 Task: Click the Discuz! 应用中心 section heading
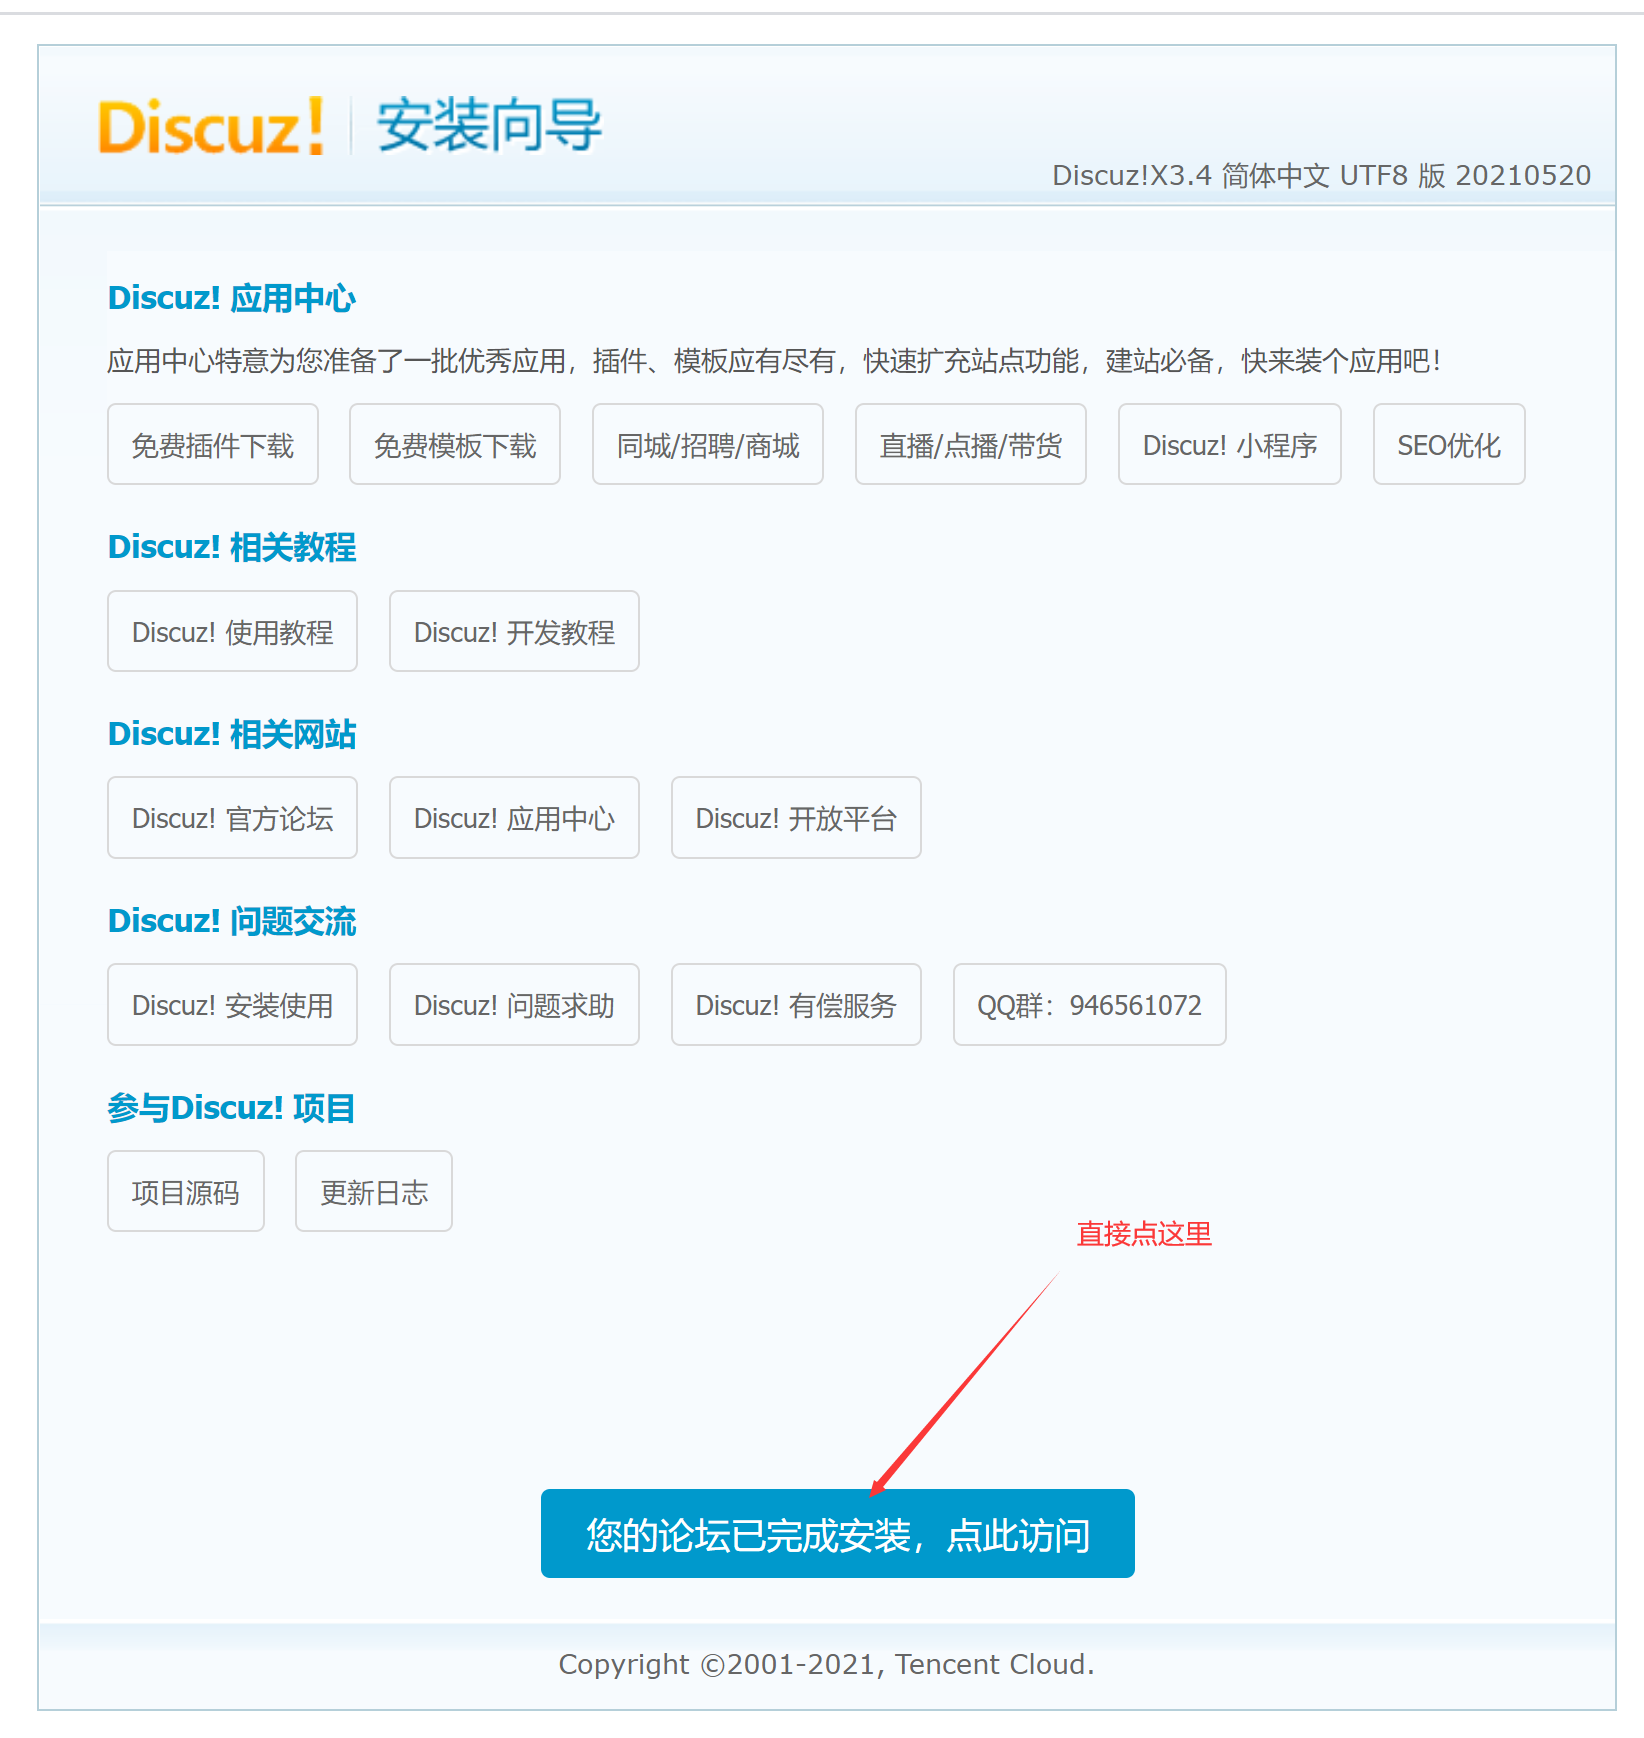tap(232, 298)
